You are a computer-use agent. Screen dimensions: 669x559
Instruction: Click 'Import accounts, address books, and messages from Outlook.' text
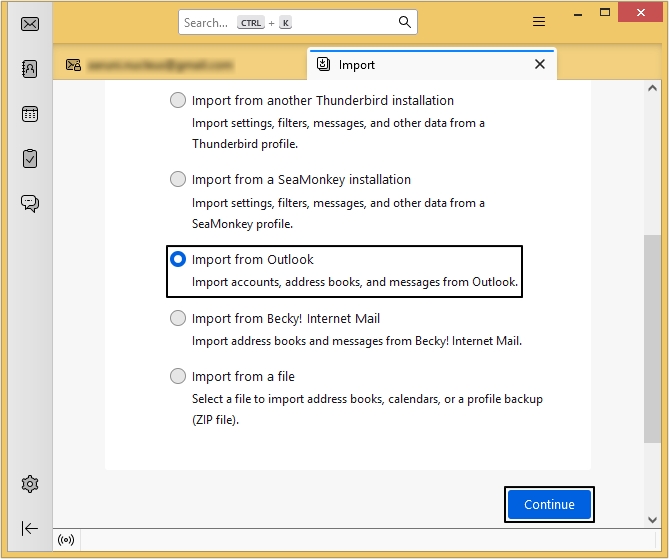(355, 282)
